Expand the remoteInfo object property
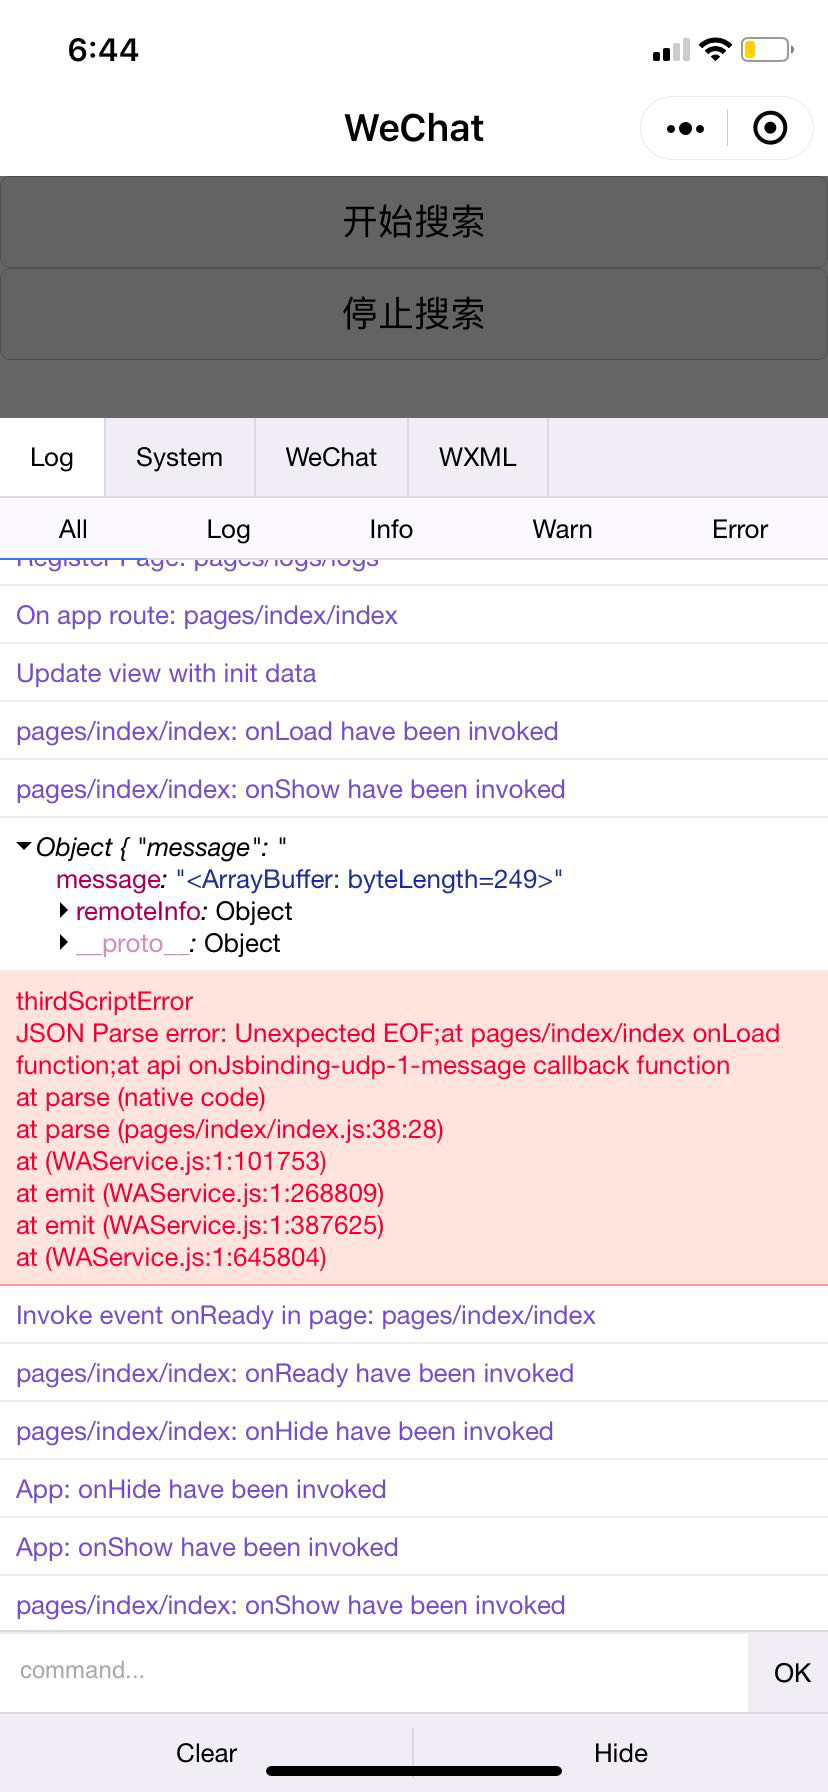Screen dimensions: 828x1792 [64, 911]
